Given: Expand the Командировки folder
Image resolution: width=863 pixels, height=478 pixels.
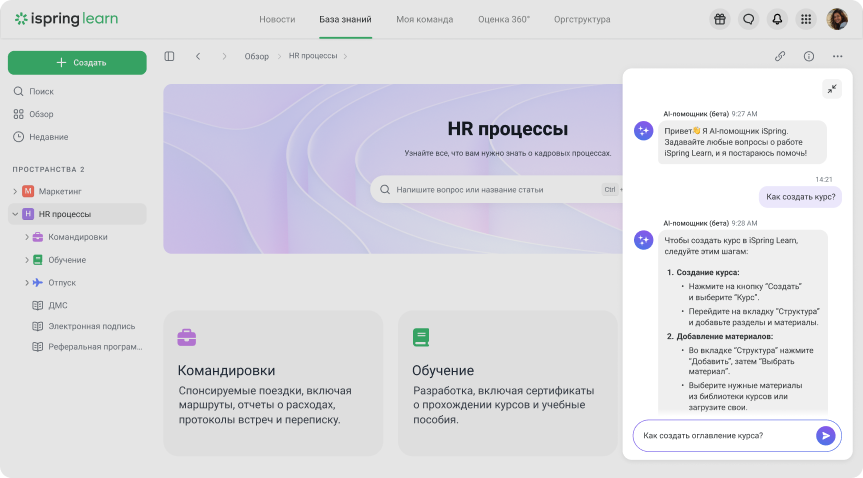Looking at the screenshot, I should click(26, 237).
